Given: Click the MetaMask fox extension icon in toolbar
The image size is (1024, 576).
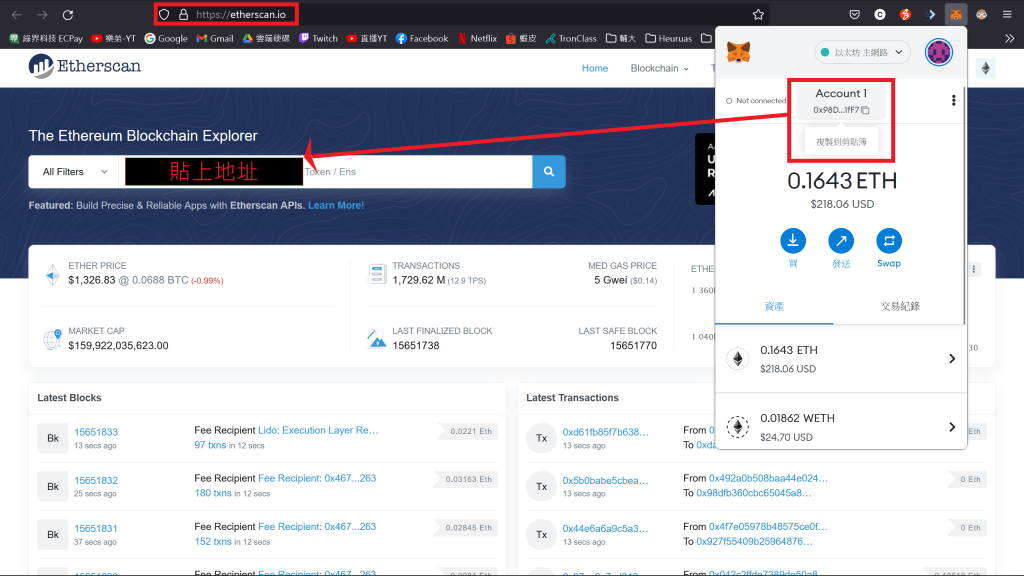Looking at the screenshot, I should coord(956,14).
